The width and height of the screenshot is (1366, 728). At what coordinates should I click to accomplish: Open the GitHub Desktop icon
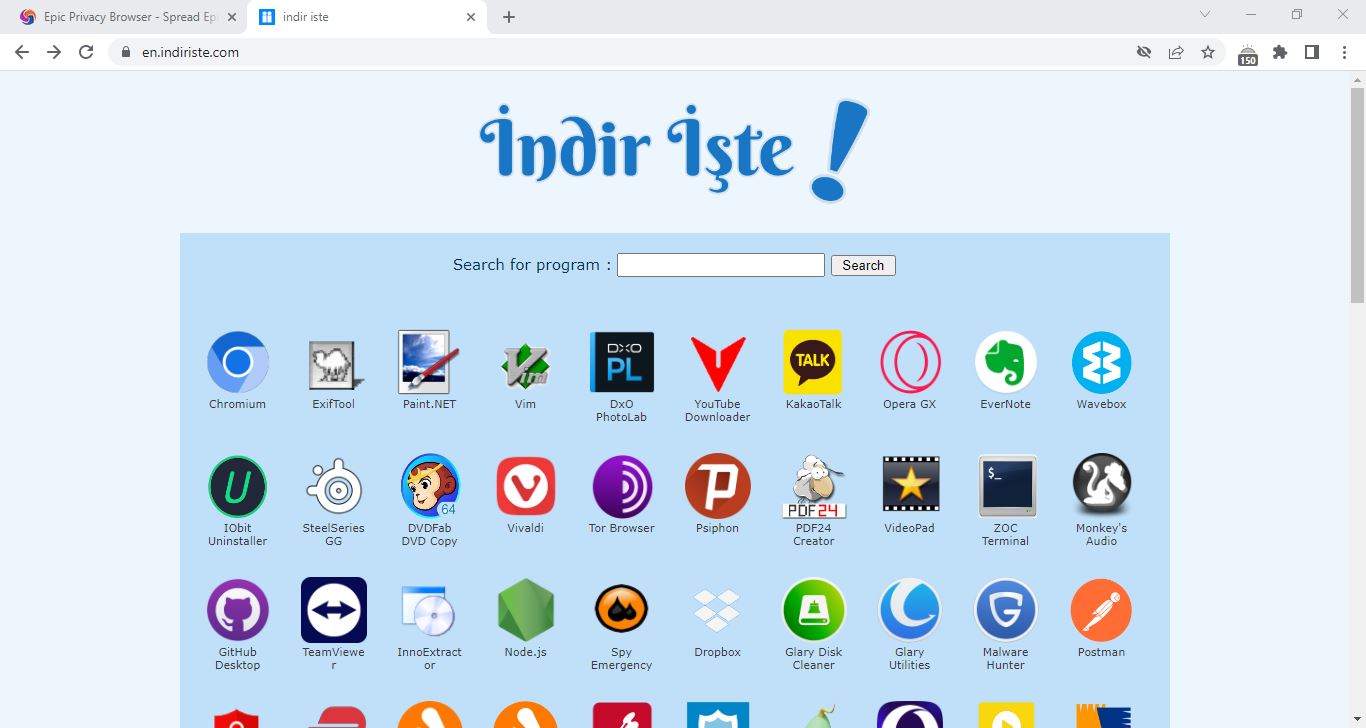(238, 610)
